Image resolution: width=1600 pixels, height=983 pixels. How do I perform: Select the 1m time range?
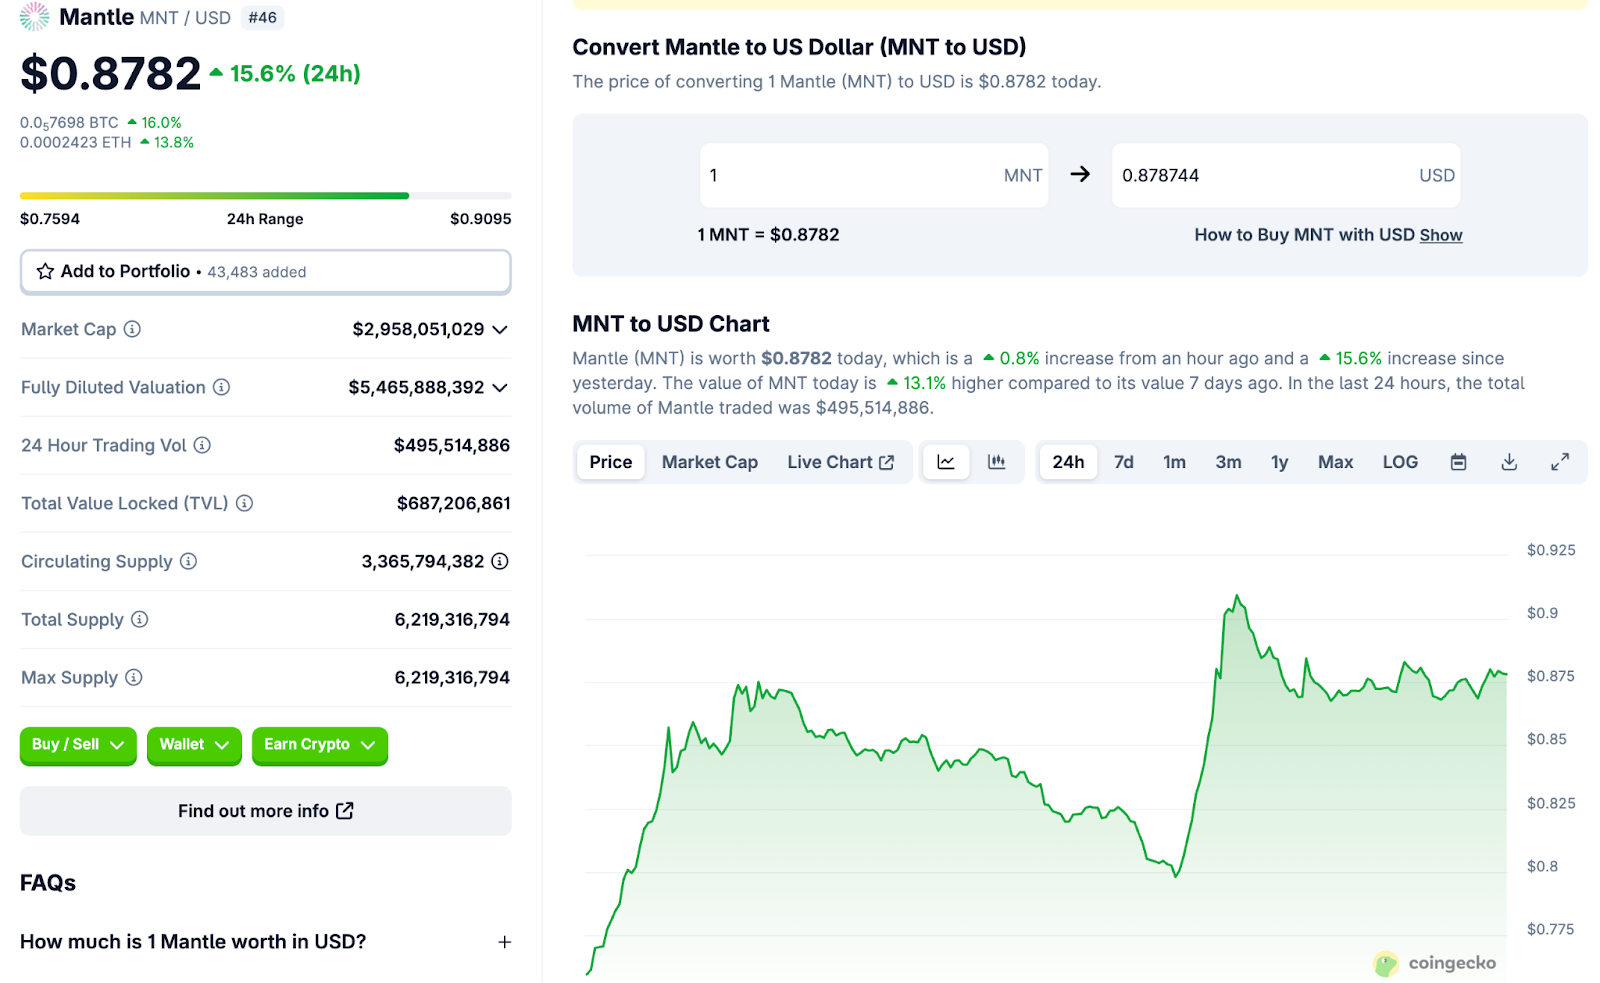tap(1175, 462)
